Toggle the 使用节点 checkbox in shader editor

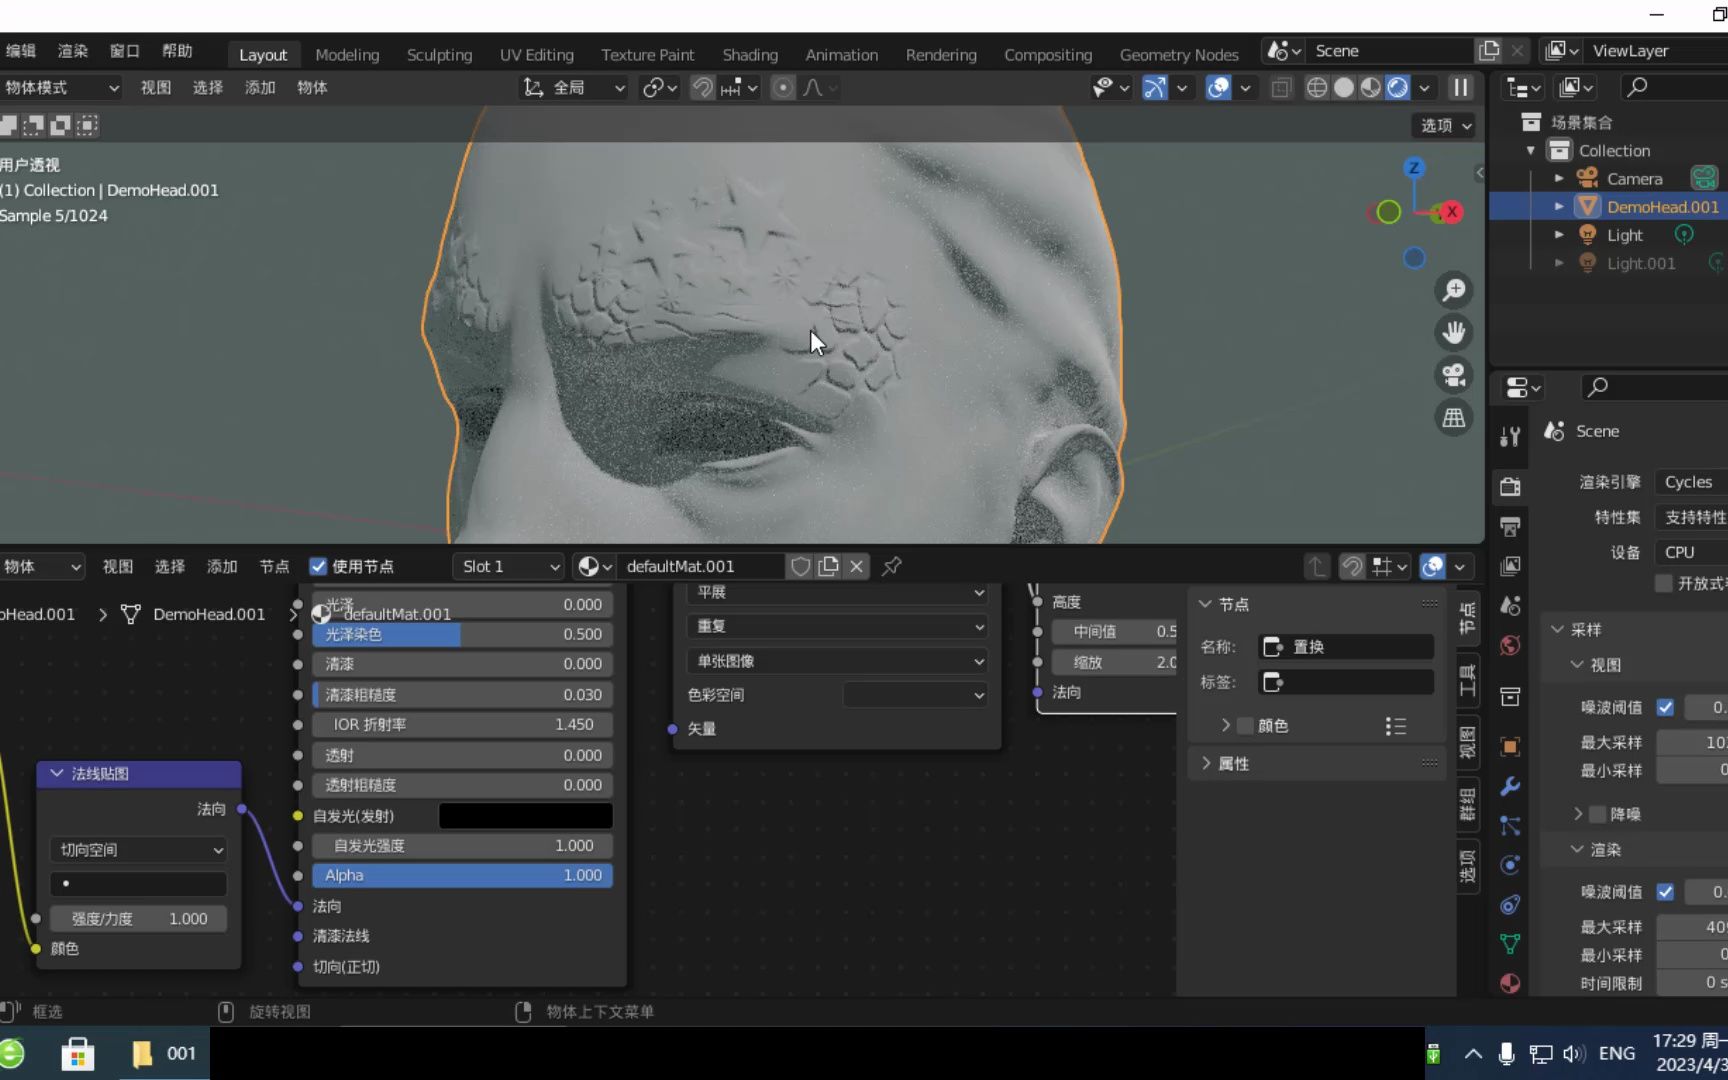coord(318,566)
